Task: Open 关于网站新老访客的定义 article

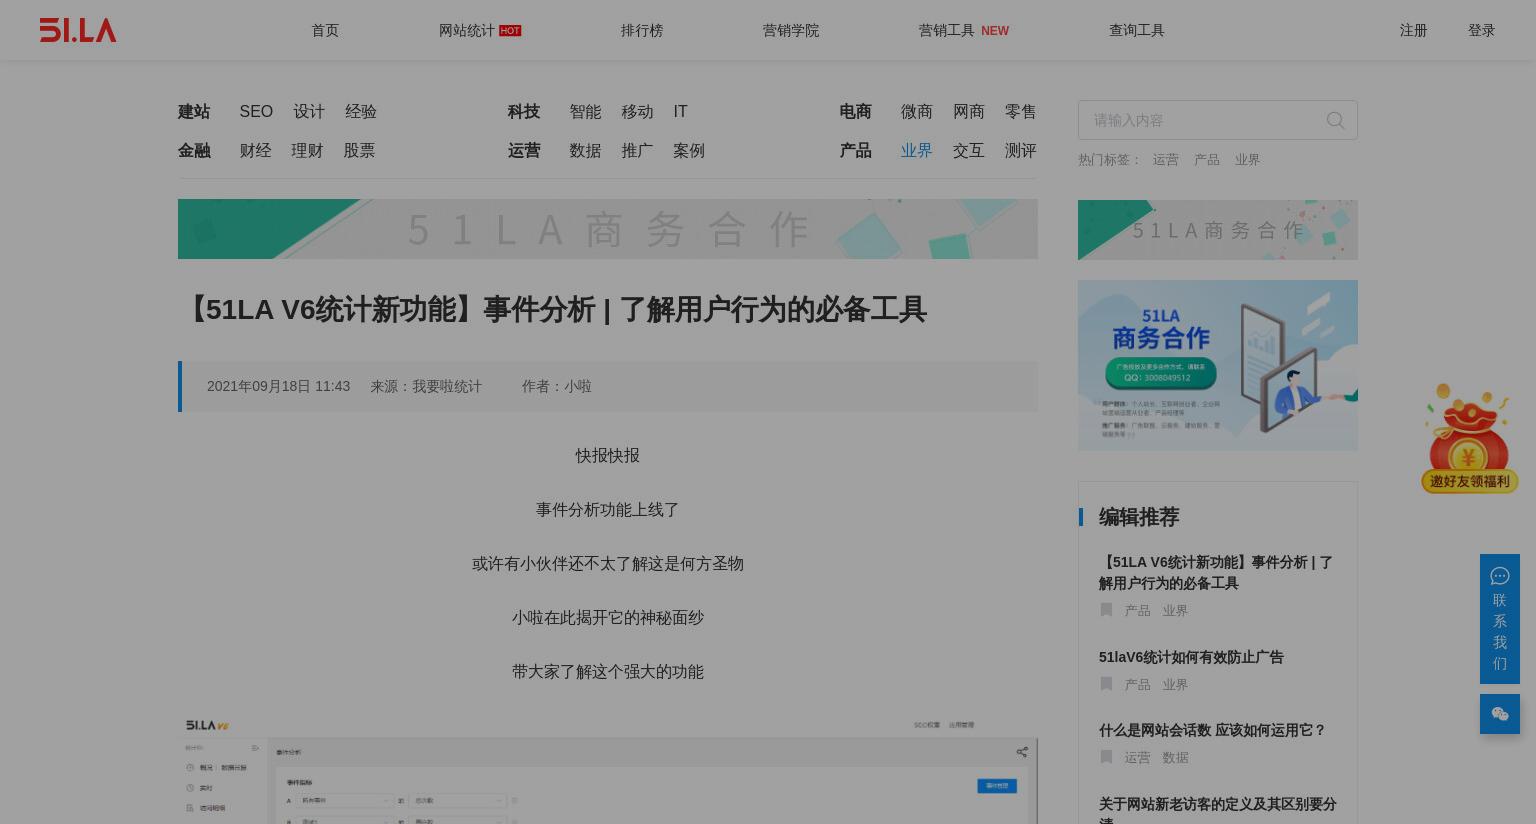Action: [1218, 808]
